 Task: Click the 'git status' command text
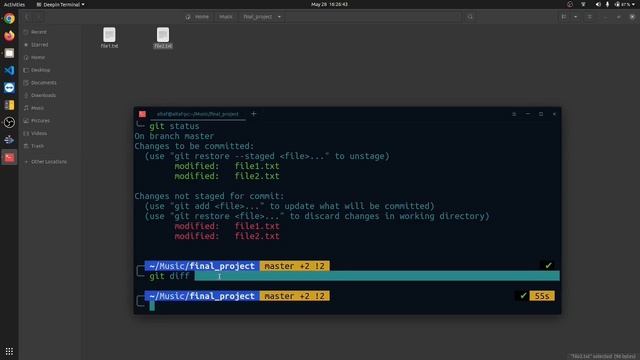[174, 126]
